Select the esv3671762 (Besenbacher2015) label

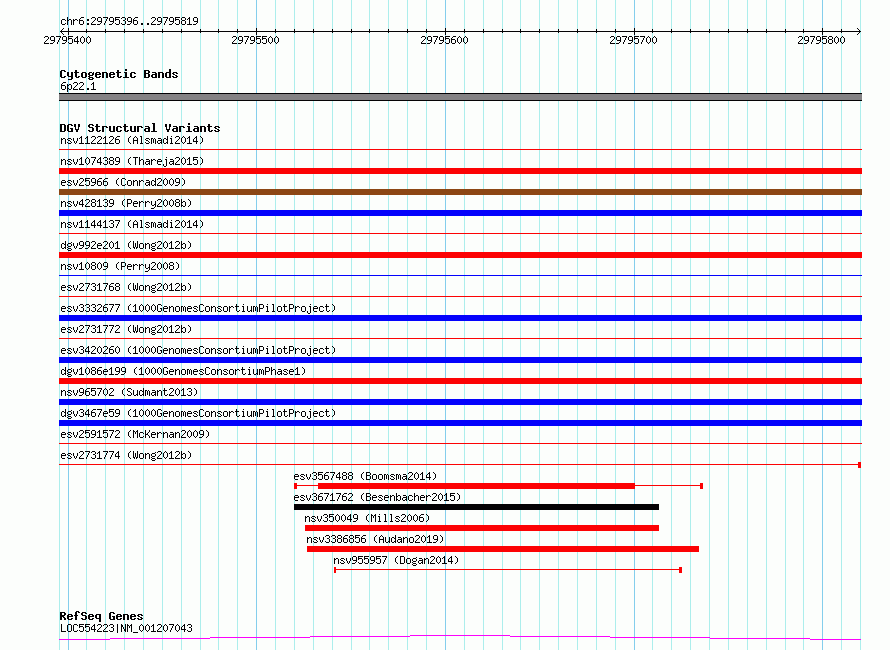[377, 497]
